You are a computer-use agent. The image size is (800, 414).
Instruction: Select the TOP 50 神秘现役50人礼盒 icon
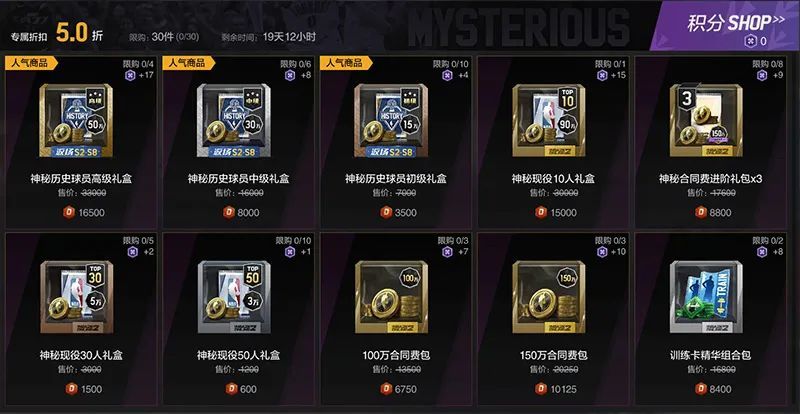[x=234, y=297]
